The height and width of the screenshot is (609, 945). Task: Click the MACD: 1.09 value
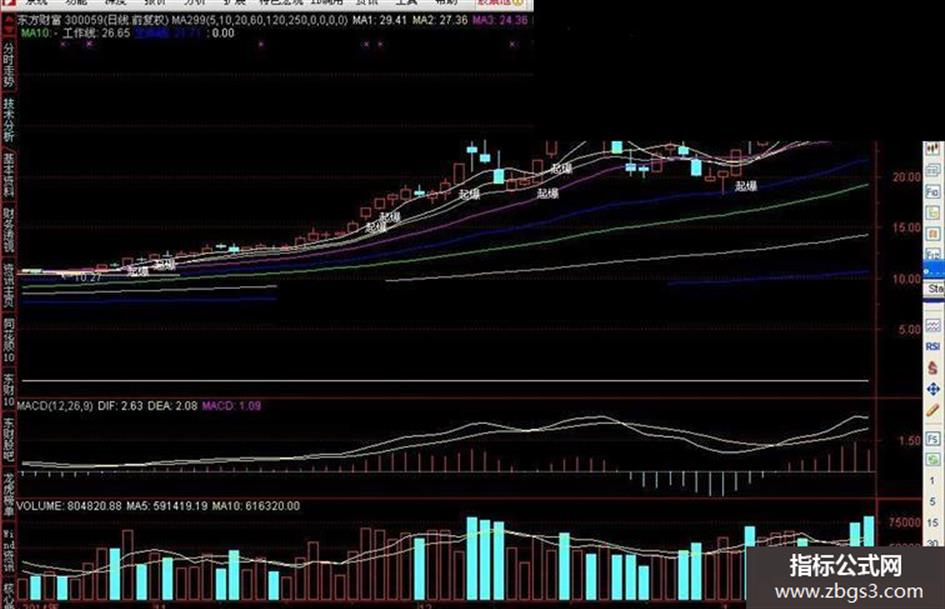point(231,406)
